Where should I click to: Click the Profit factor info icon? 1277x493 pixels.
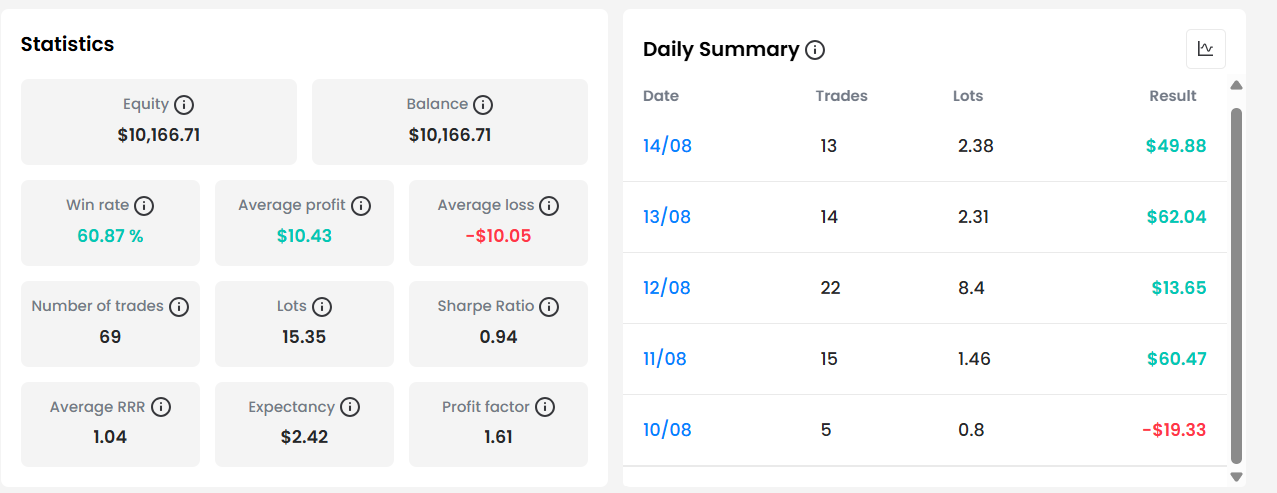tap(545, 408)
